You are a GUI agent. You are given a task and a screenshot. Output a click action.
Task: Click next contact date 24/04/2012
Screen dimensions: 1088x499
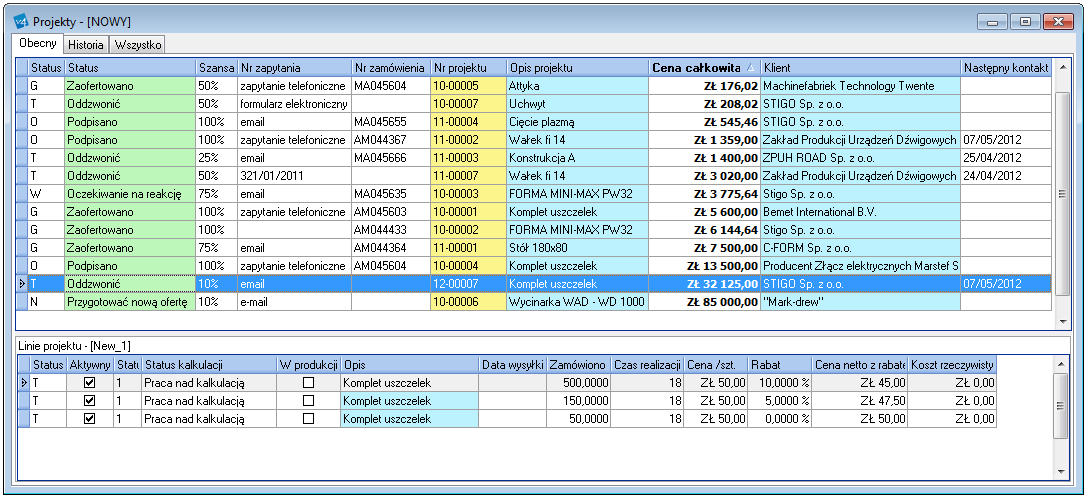click(x=1006, y=176)
